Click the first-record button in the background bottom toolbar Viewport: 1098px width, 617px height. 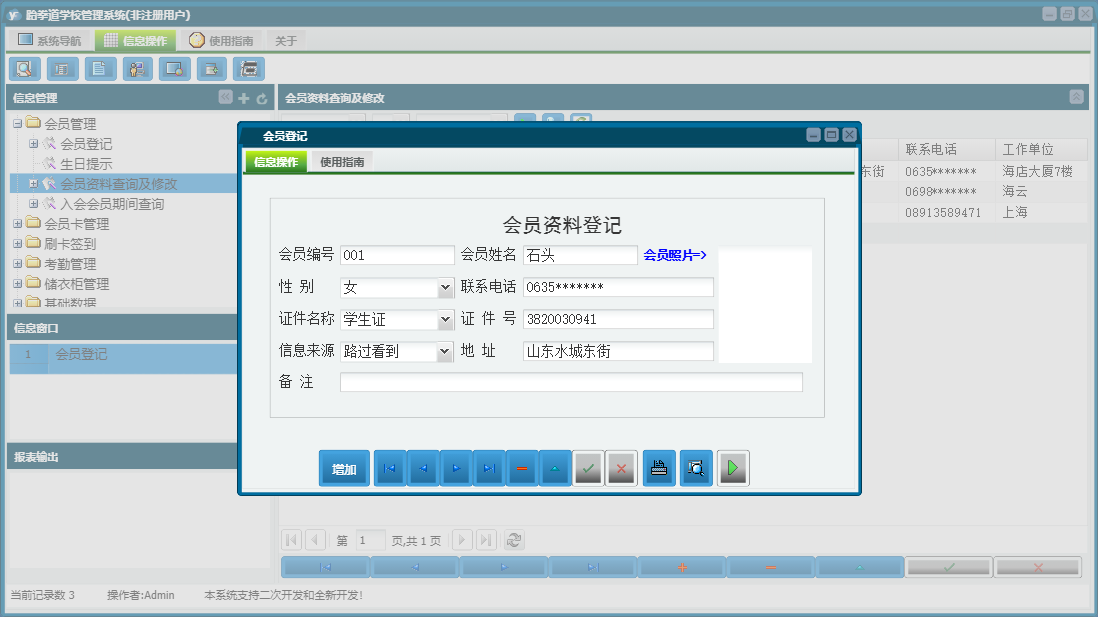coord(326,567)
